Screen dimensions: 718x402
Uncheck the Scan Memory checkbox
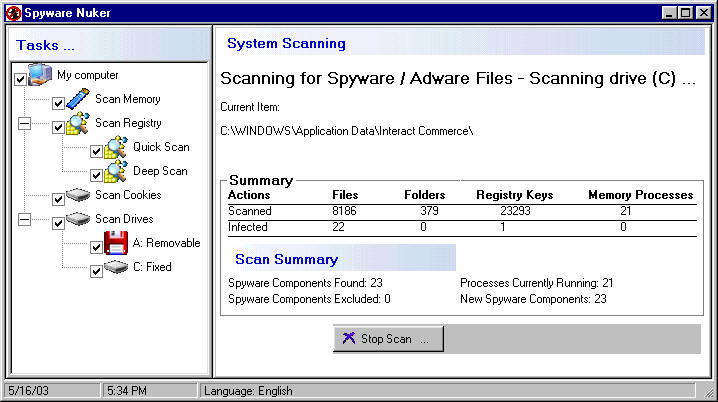pyautogui.click(x=58, y=103)
